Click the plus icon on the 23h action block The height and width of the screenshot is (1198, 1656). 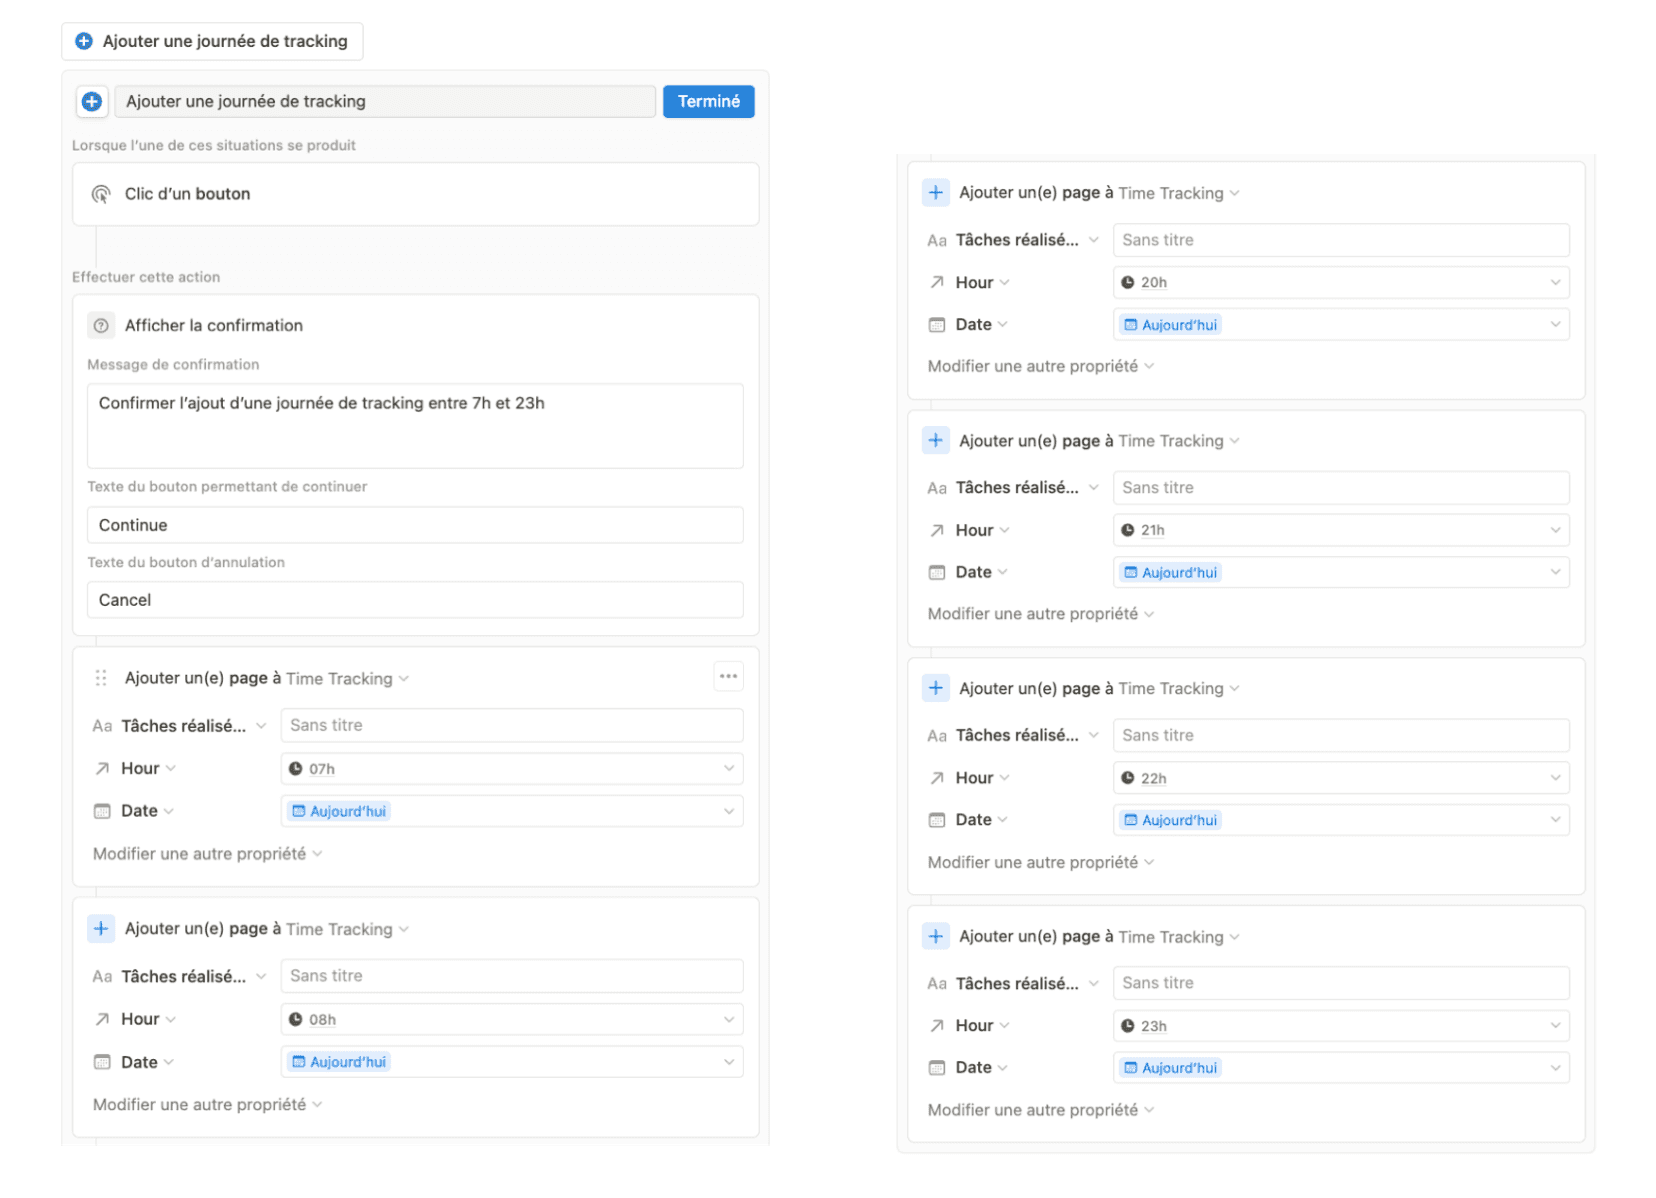(935, 936)
